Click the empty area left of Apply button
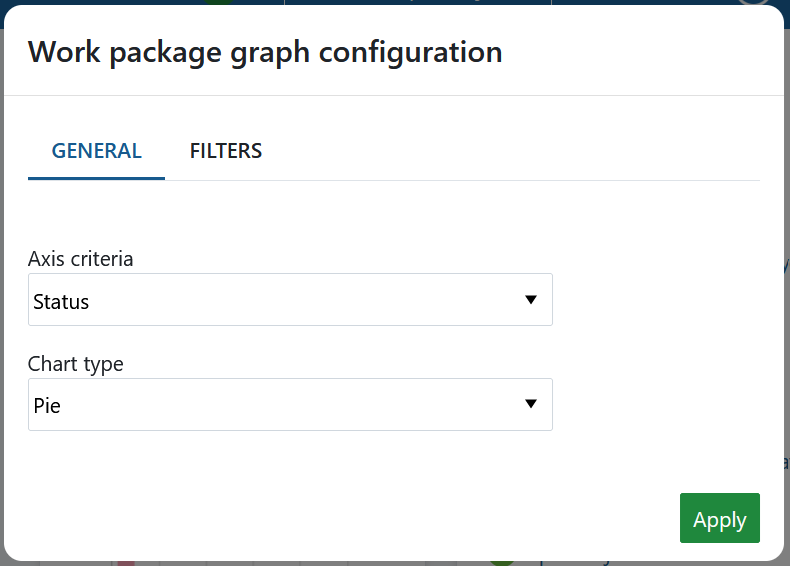790x566 pixels. tap(400, 518)
